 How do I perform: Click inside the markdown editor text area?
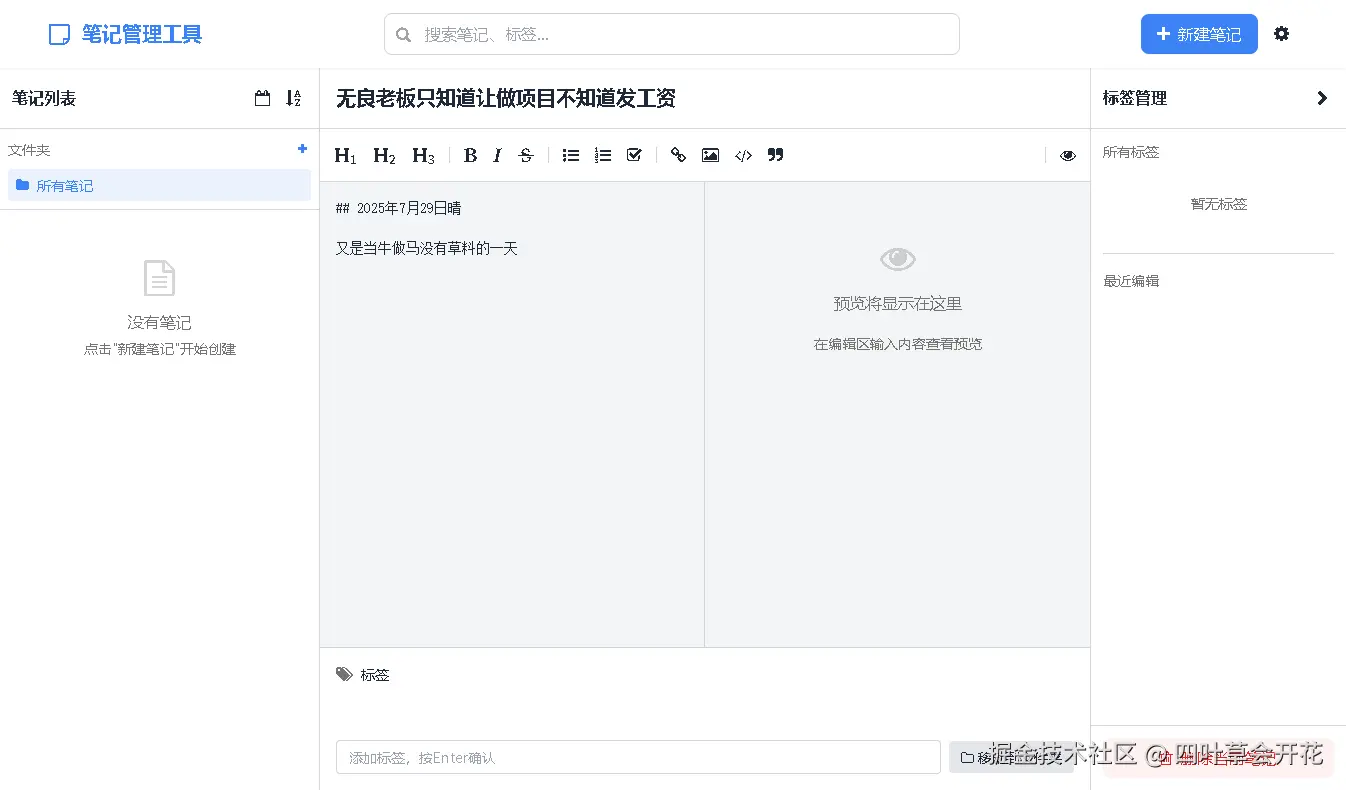[x=512, y=414]
